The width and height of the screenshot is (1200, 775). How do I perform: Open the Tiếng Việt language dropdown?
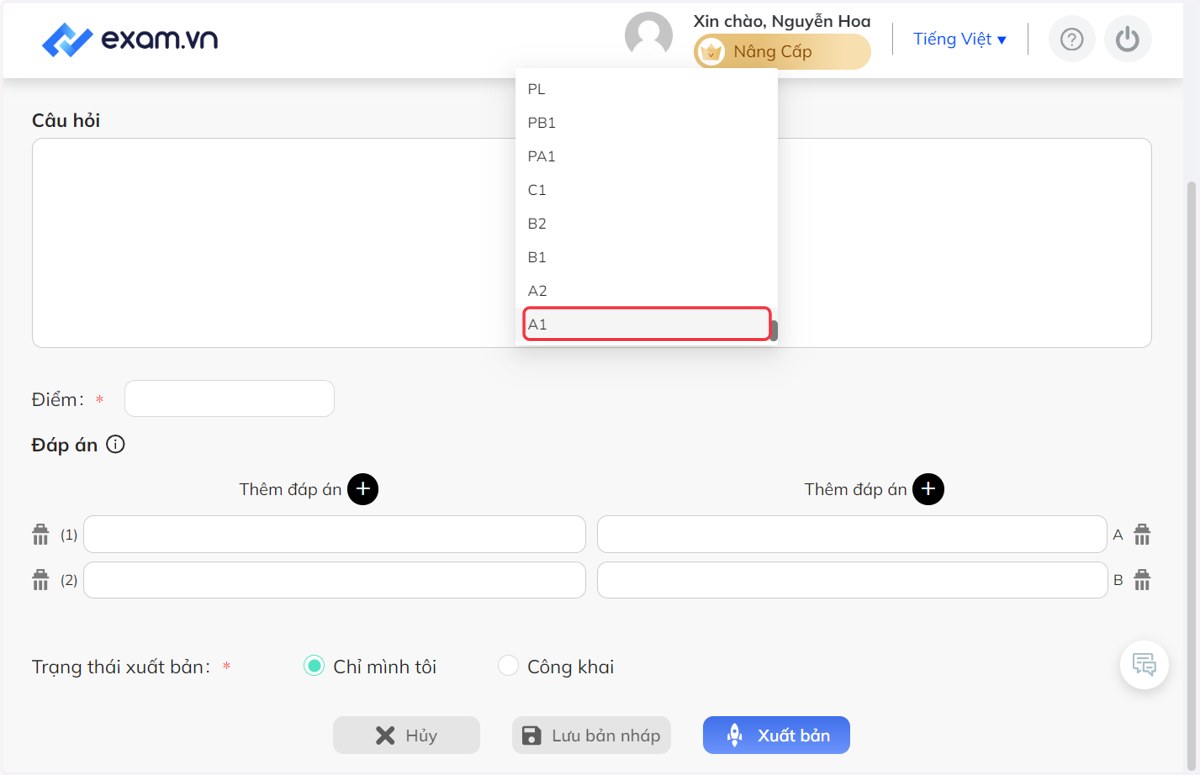click(960, 40)
